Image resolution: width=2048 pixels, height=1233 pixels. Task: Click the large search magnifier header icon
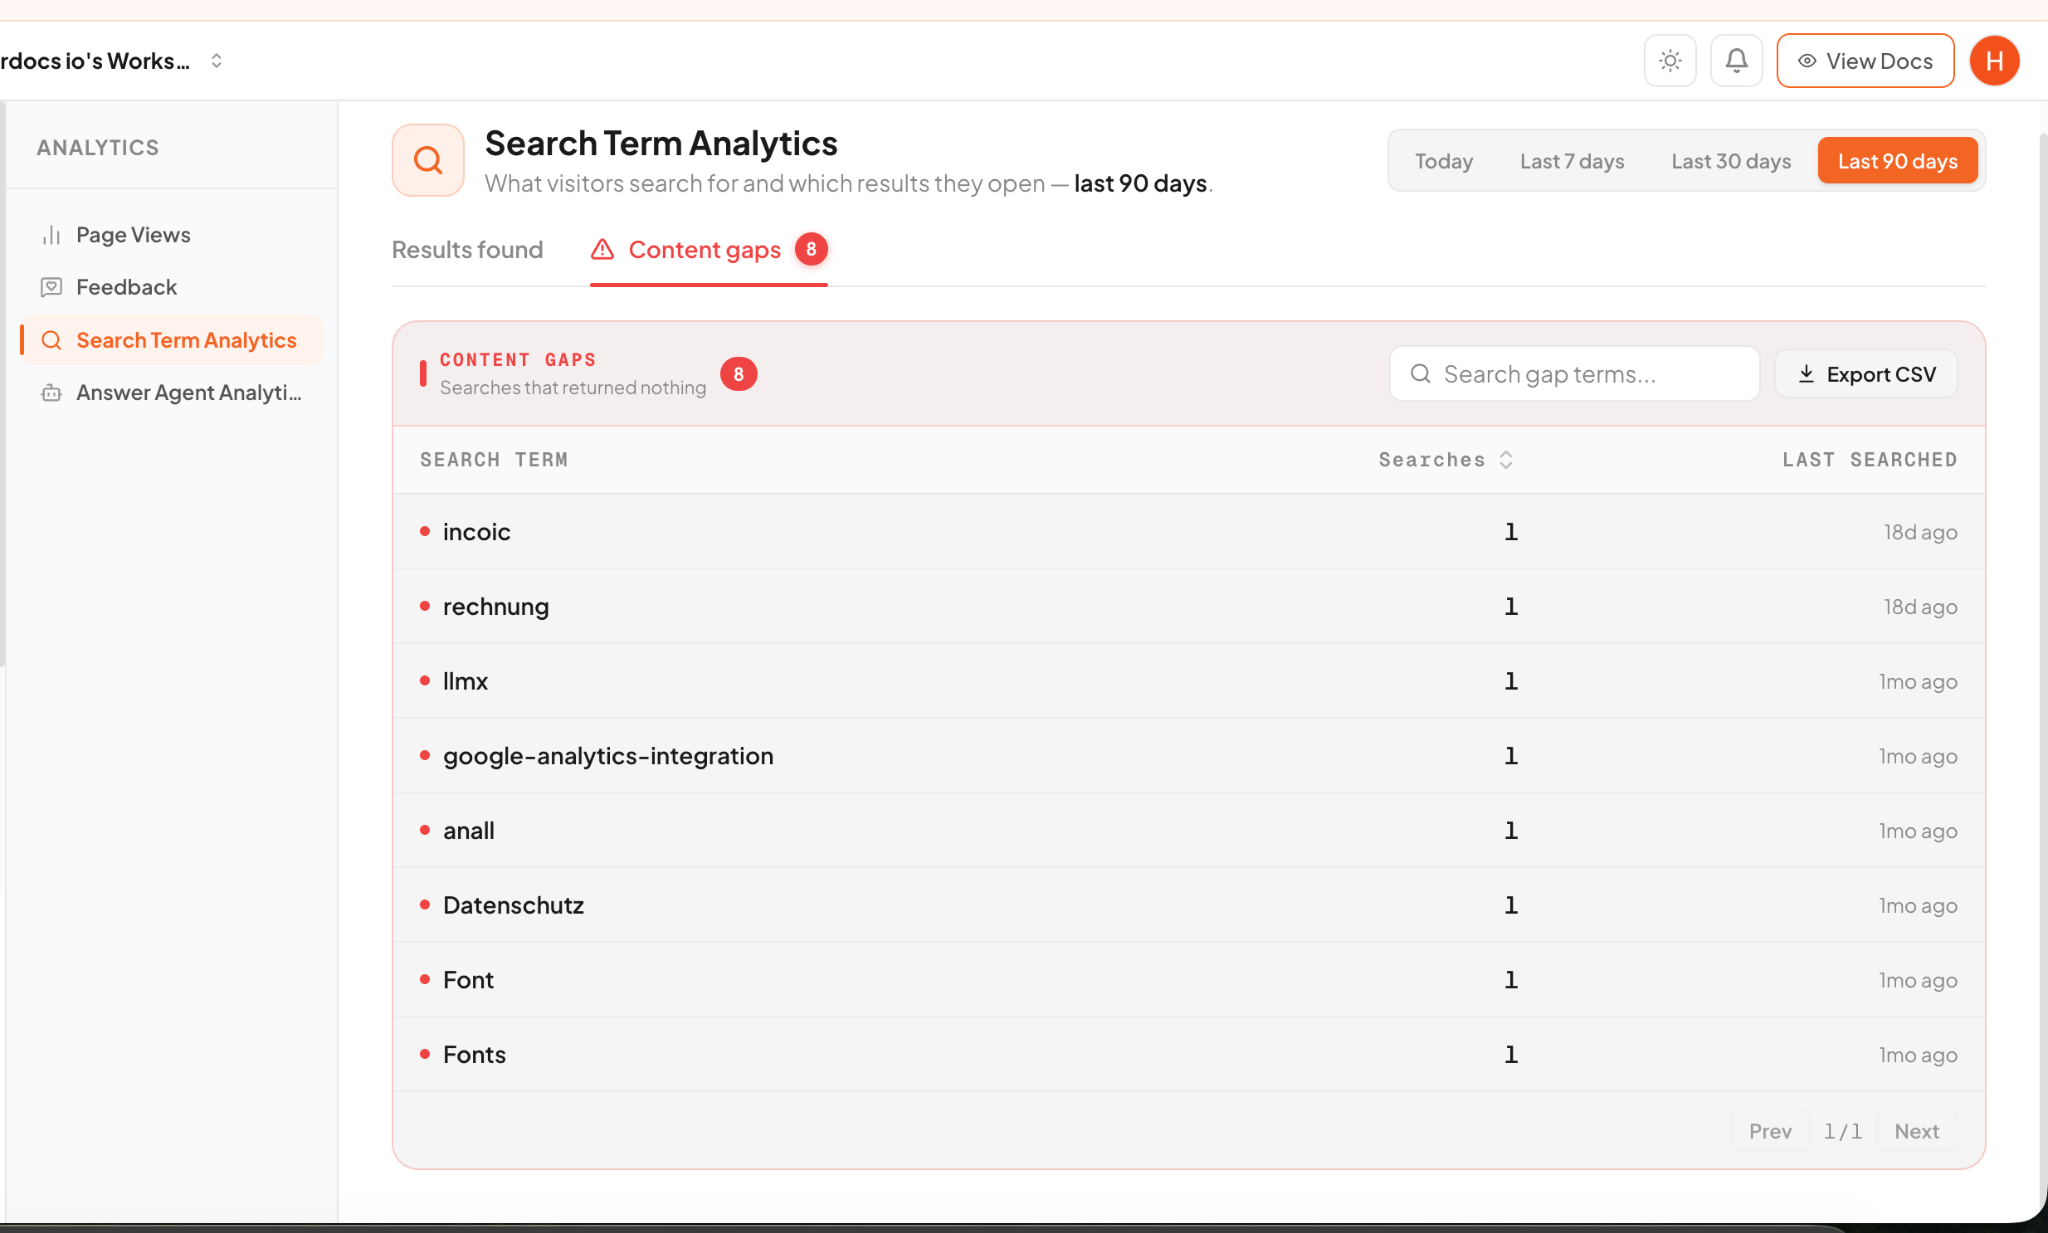click(x=428, y=160)
